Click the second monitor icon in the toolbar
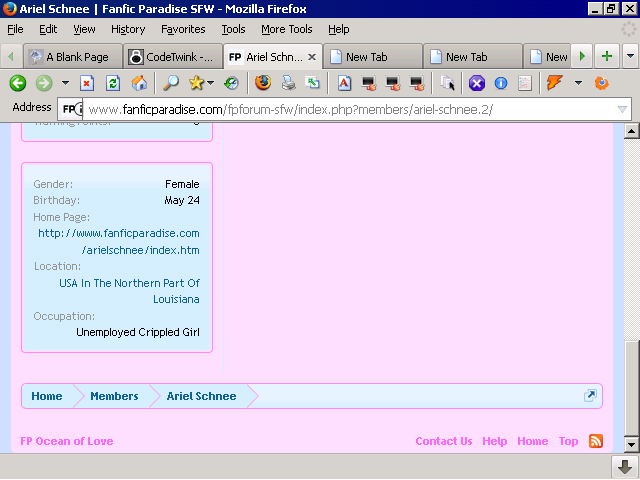Viewport: 640px width, 480px height. pyautogui.click(x=393, y=83)
